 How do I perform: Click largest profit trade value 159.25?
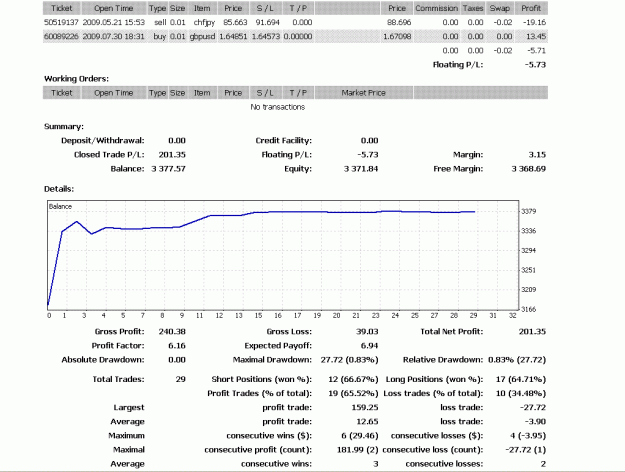[x=365, y=407]
